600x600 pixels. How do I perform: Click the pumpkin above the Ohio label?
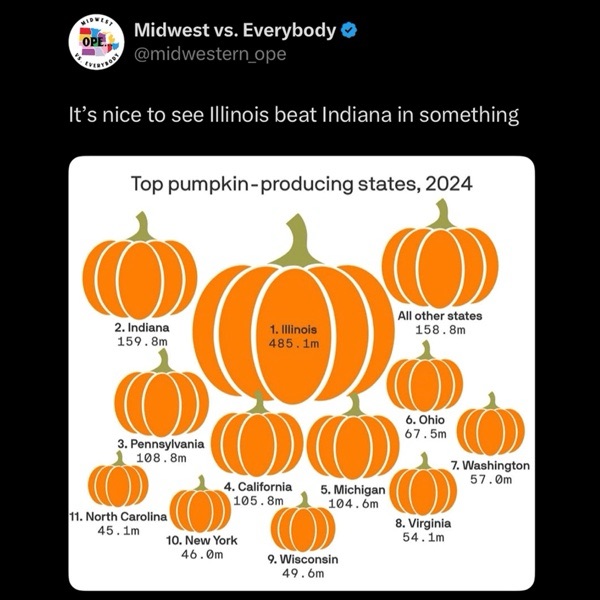coord(424,380)
